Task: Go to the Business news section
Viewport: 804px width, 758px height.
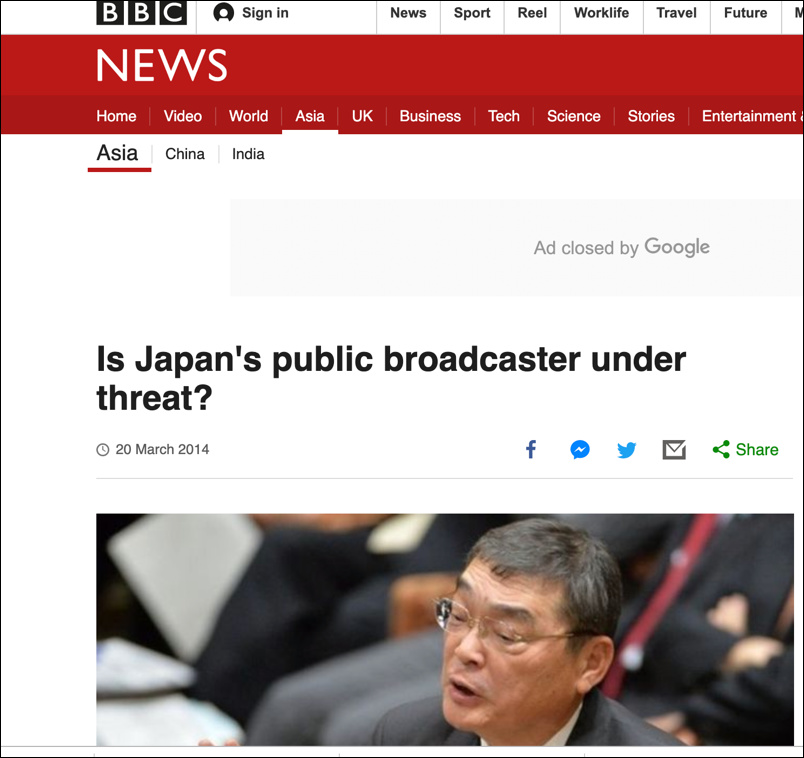Action: point(430,116)
